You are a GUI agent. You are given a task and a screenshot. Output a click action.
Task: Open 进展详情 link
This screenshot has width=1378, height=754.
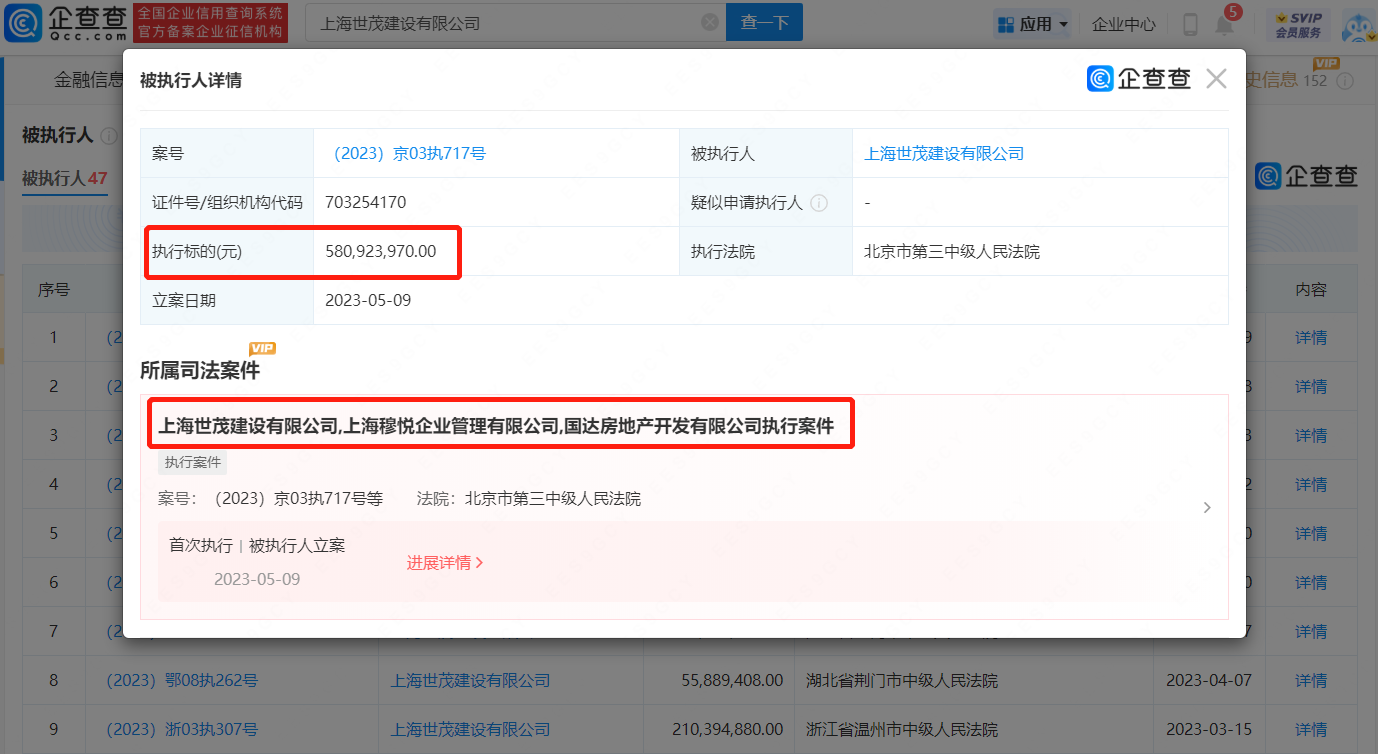click(x=444, y=563)
